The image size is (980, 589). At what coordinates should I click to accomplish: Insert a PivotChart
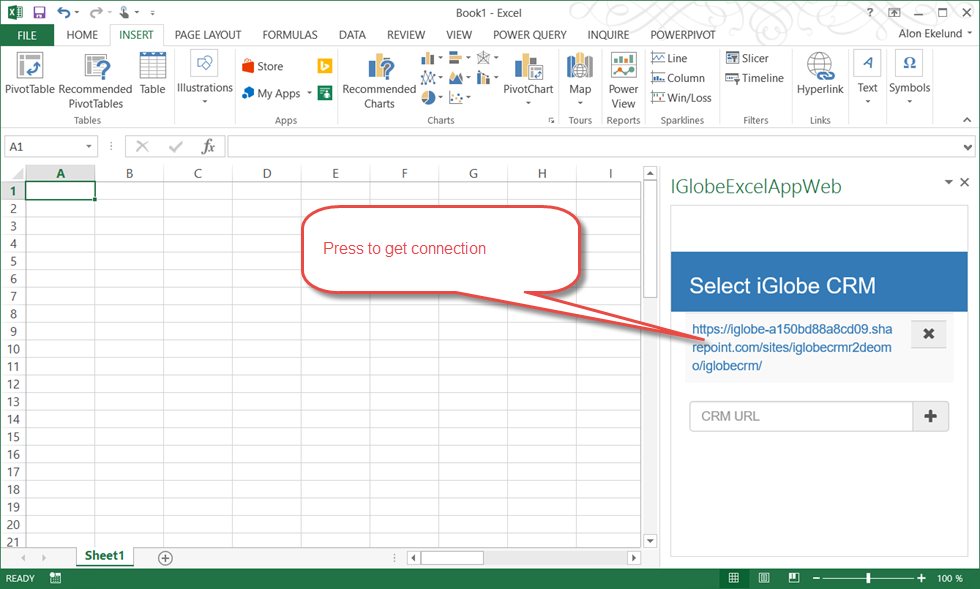click(x=528, y=78)
